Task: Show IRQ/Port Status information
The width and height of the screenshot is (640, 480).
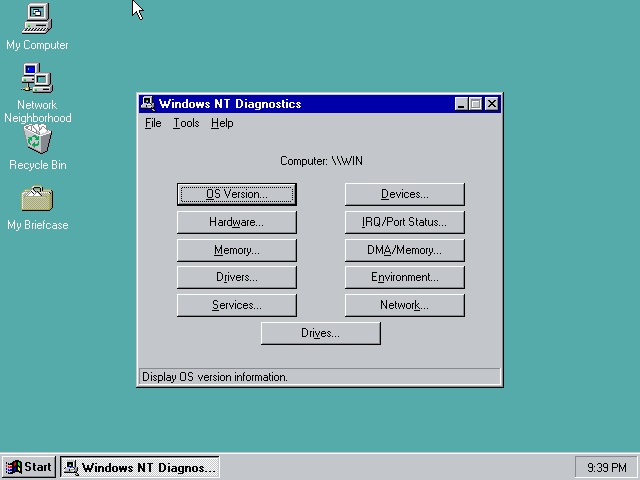Action: (404, 222)
